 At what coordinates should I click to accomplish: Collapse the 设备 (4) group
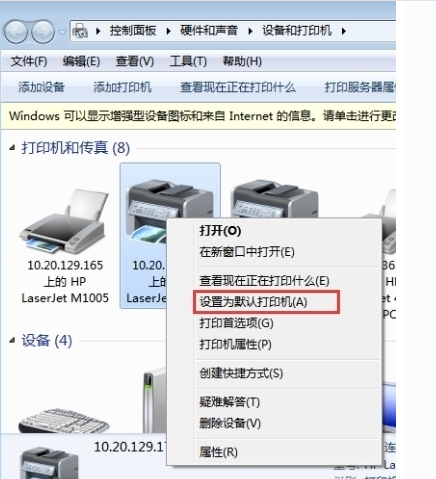12,340
